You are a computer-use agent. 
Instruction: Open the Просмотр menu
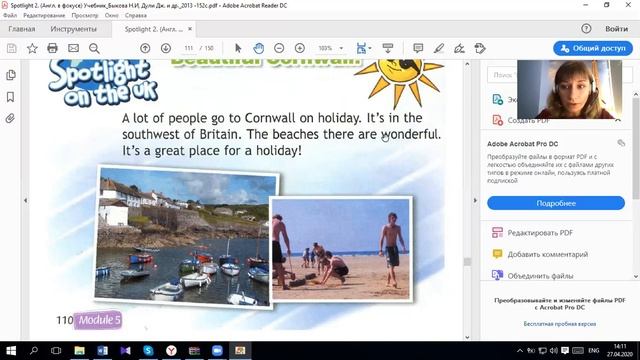pos(85,15)
